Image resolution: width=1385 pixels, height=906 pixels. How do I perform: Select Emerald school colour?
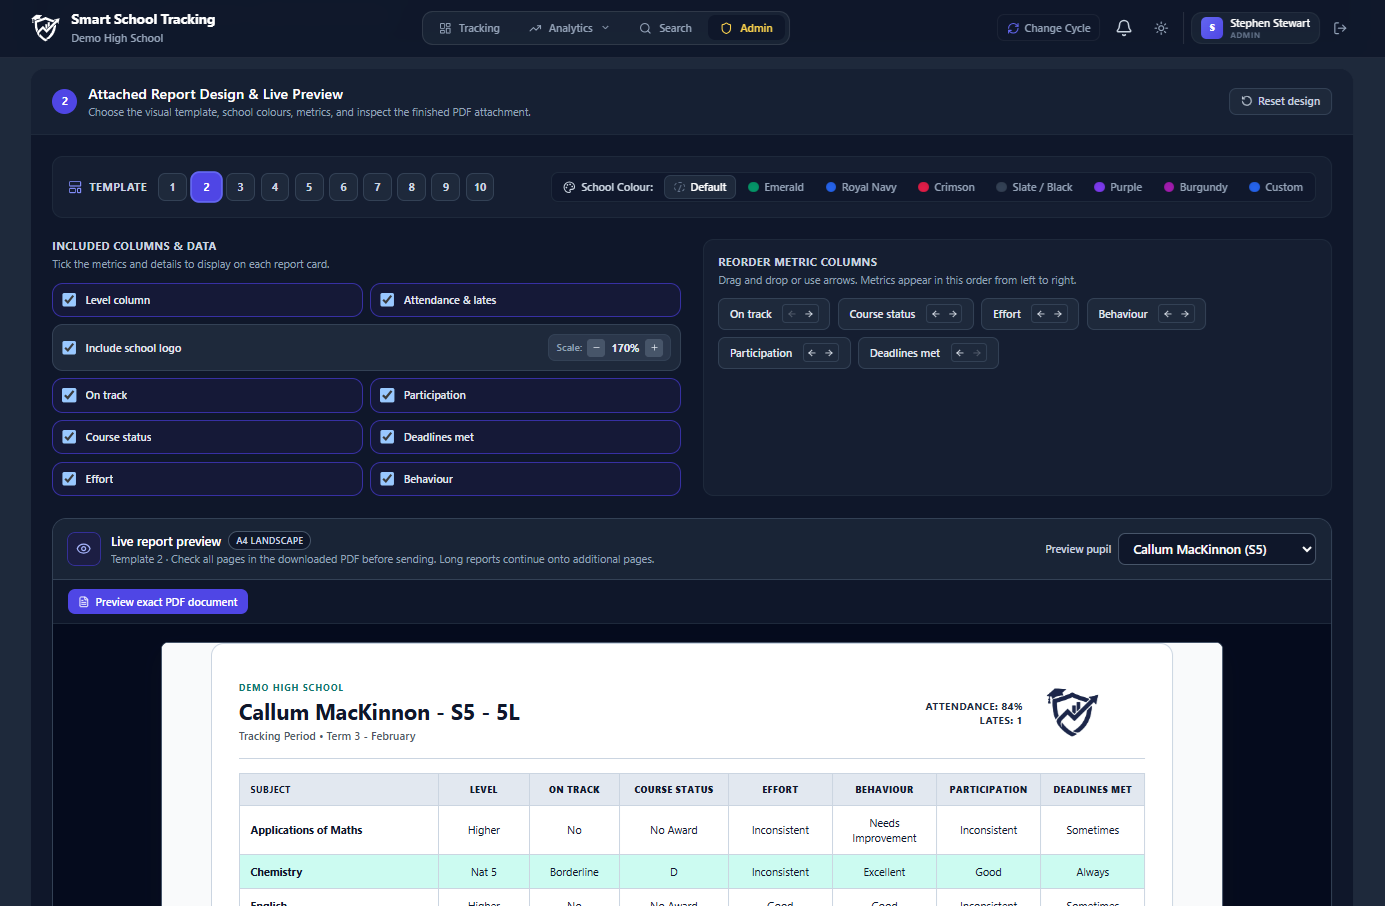tap(776, 187)
